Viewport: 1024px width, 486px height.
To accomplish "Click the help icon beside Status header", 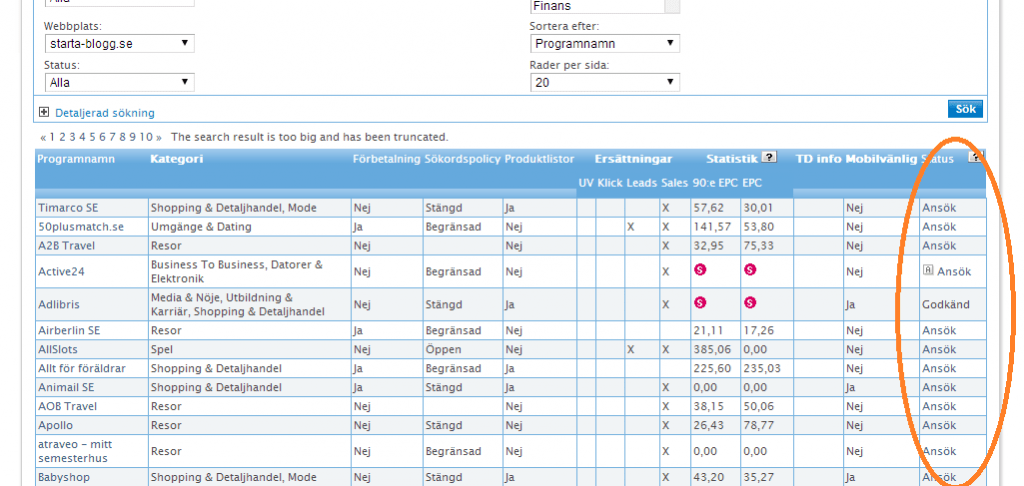I will (976, 157).
